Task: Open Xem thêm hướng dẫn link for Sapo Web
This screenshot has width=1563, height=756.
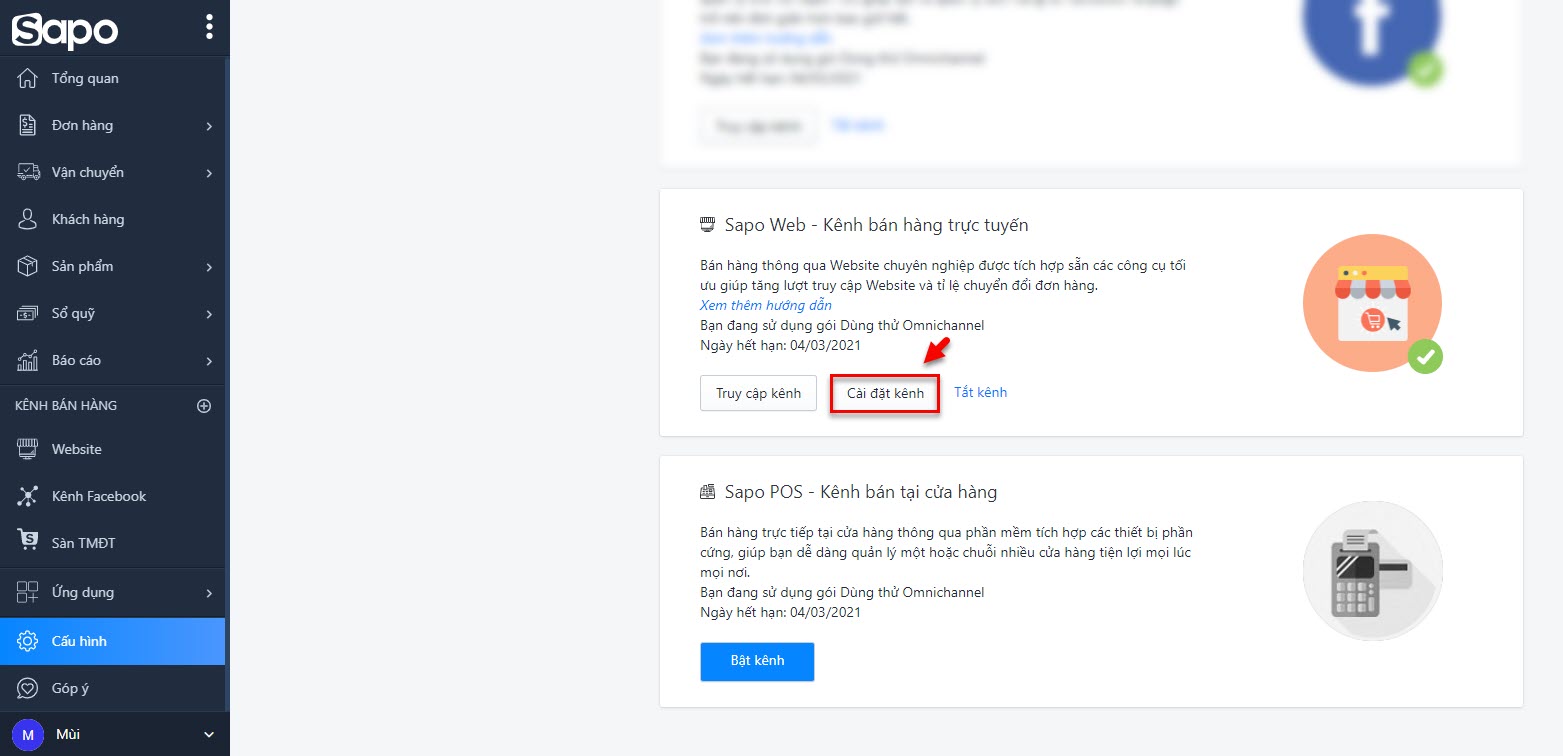Action: click(x=765, y=305)
